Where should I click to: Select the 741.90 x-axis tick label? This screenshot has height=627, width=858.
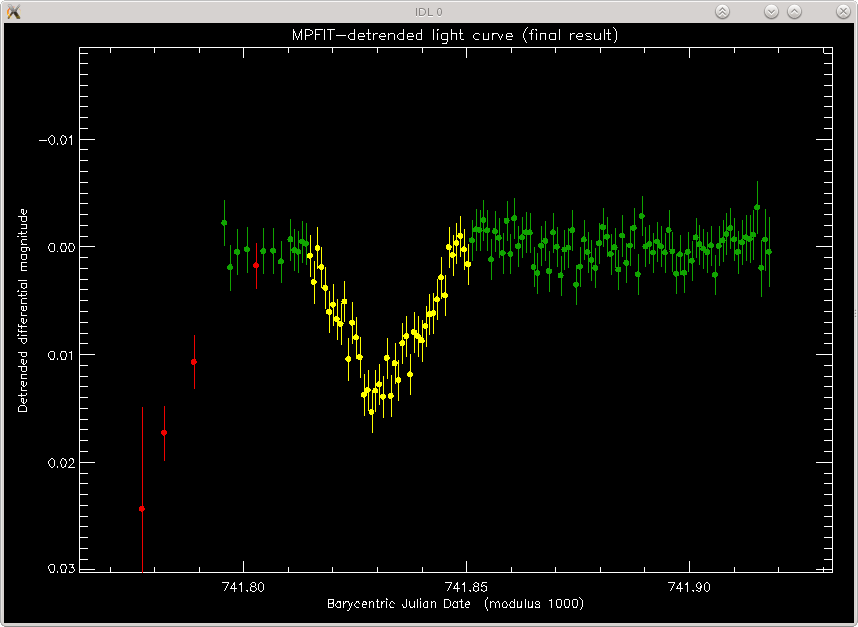pos(689,587)
